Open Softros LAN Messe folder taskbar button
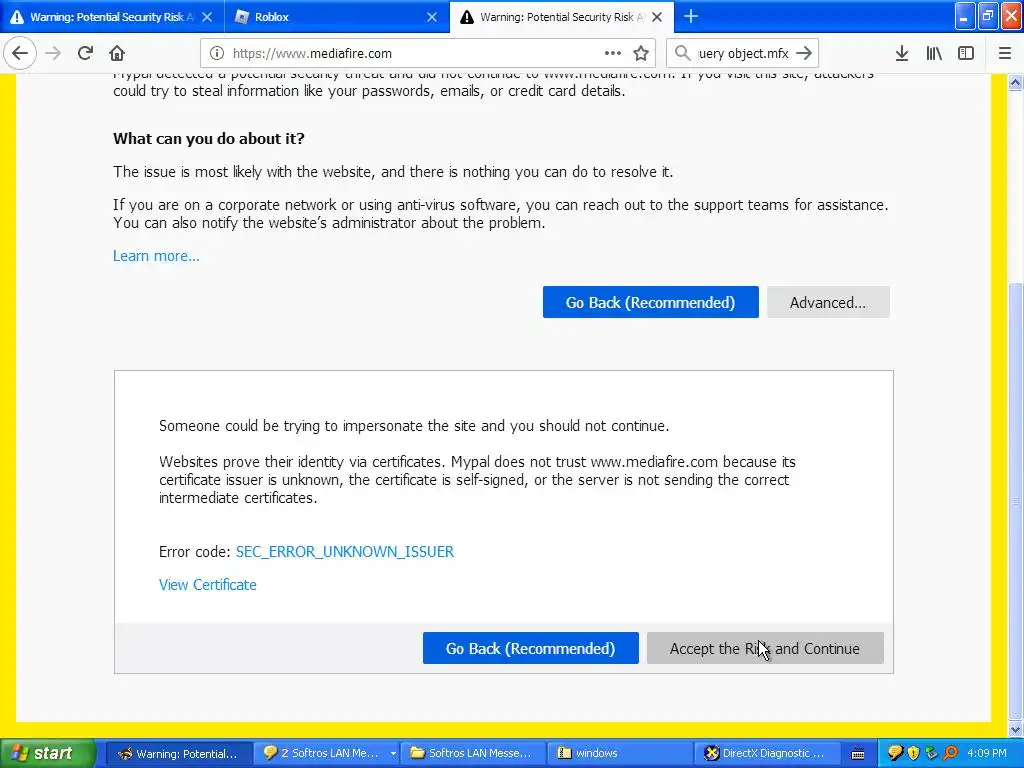Screen dimensions: 1024x768 (472, 754)
